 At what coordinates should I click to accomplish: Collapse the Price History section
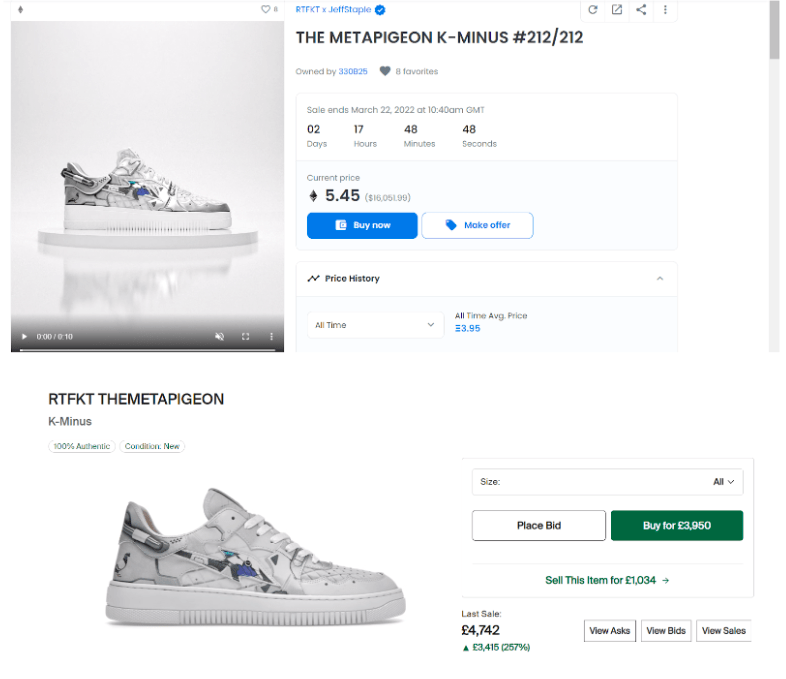pyautogui.click(x=659, y=279)
